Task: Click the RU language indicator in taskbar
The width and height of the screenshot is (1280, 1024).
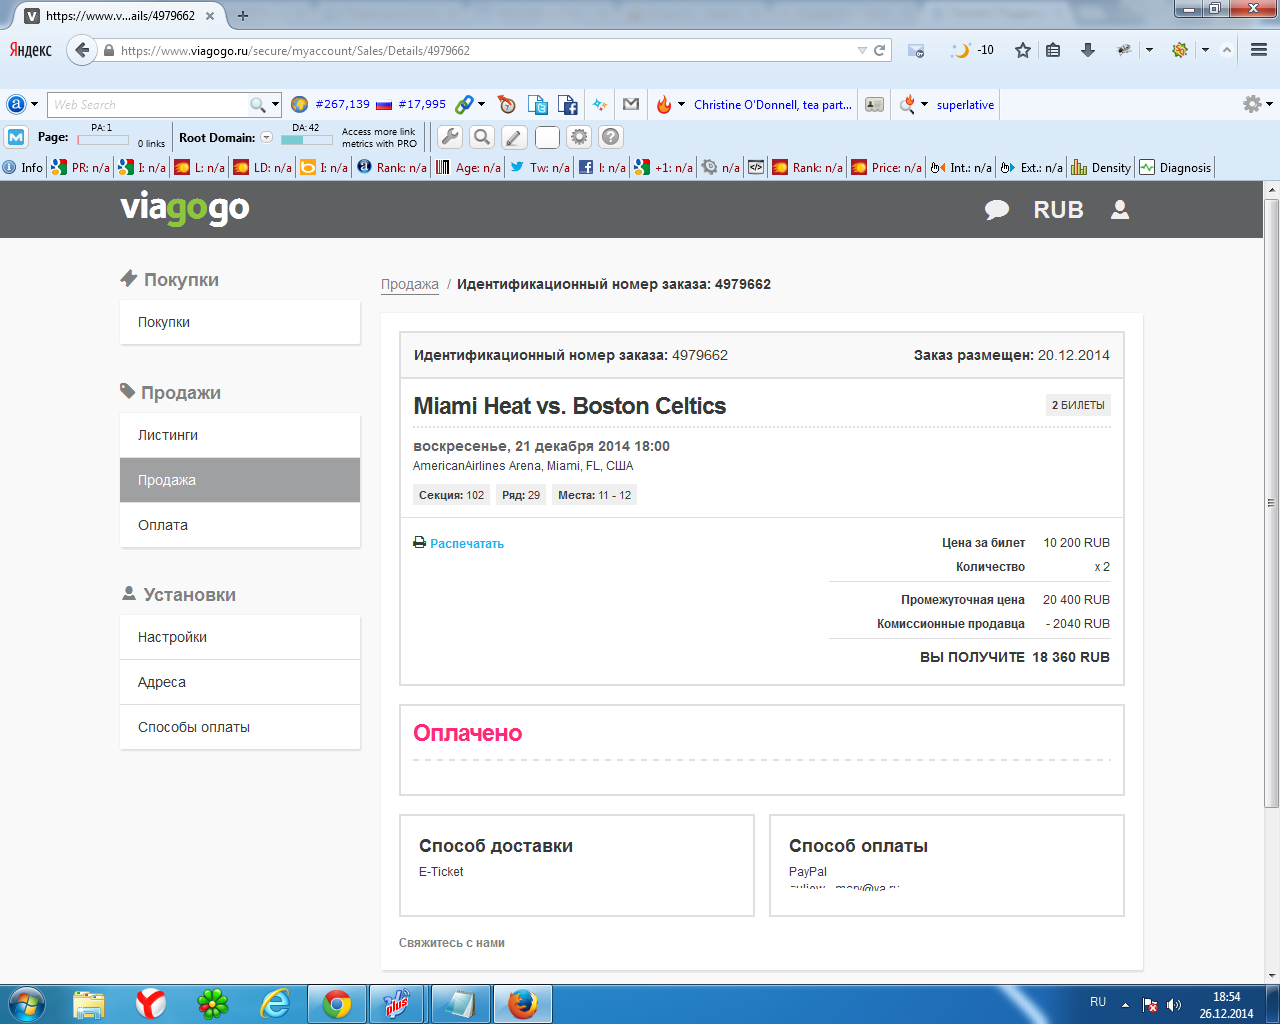Action: coord(1098,1002)
